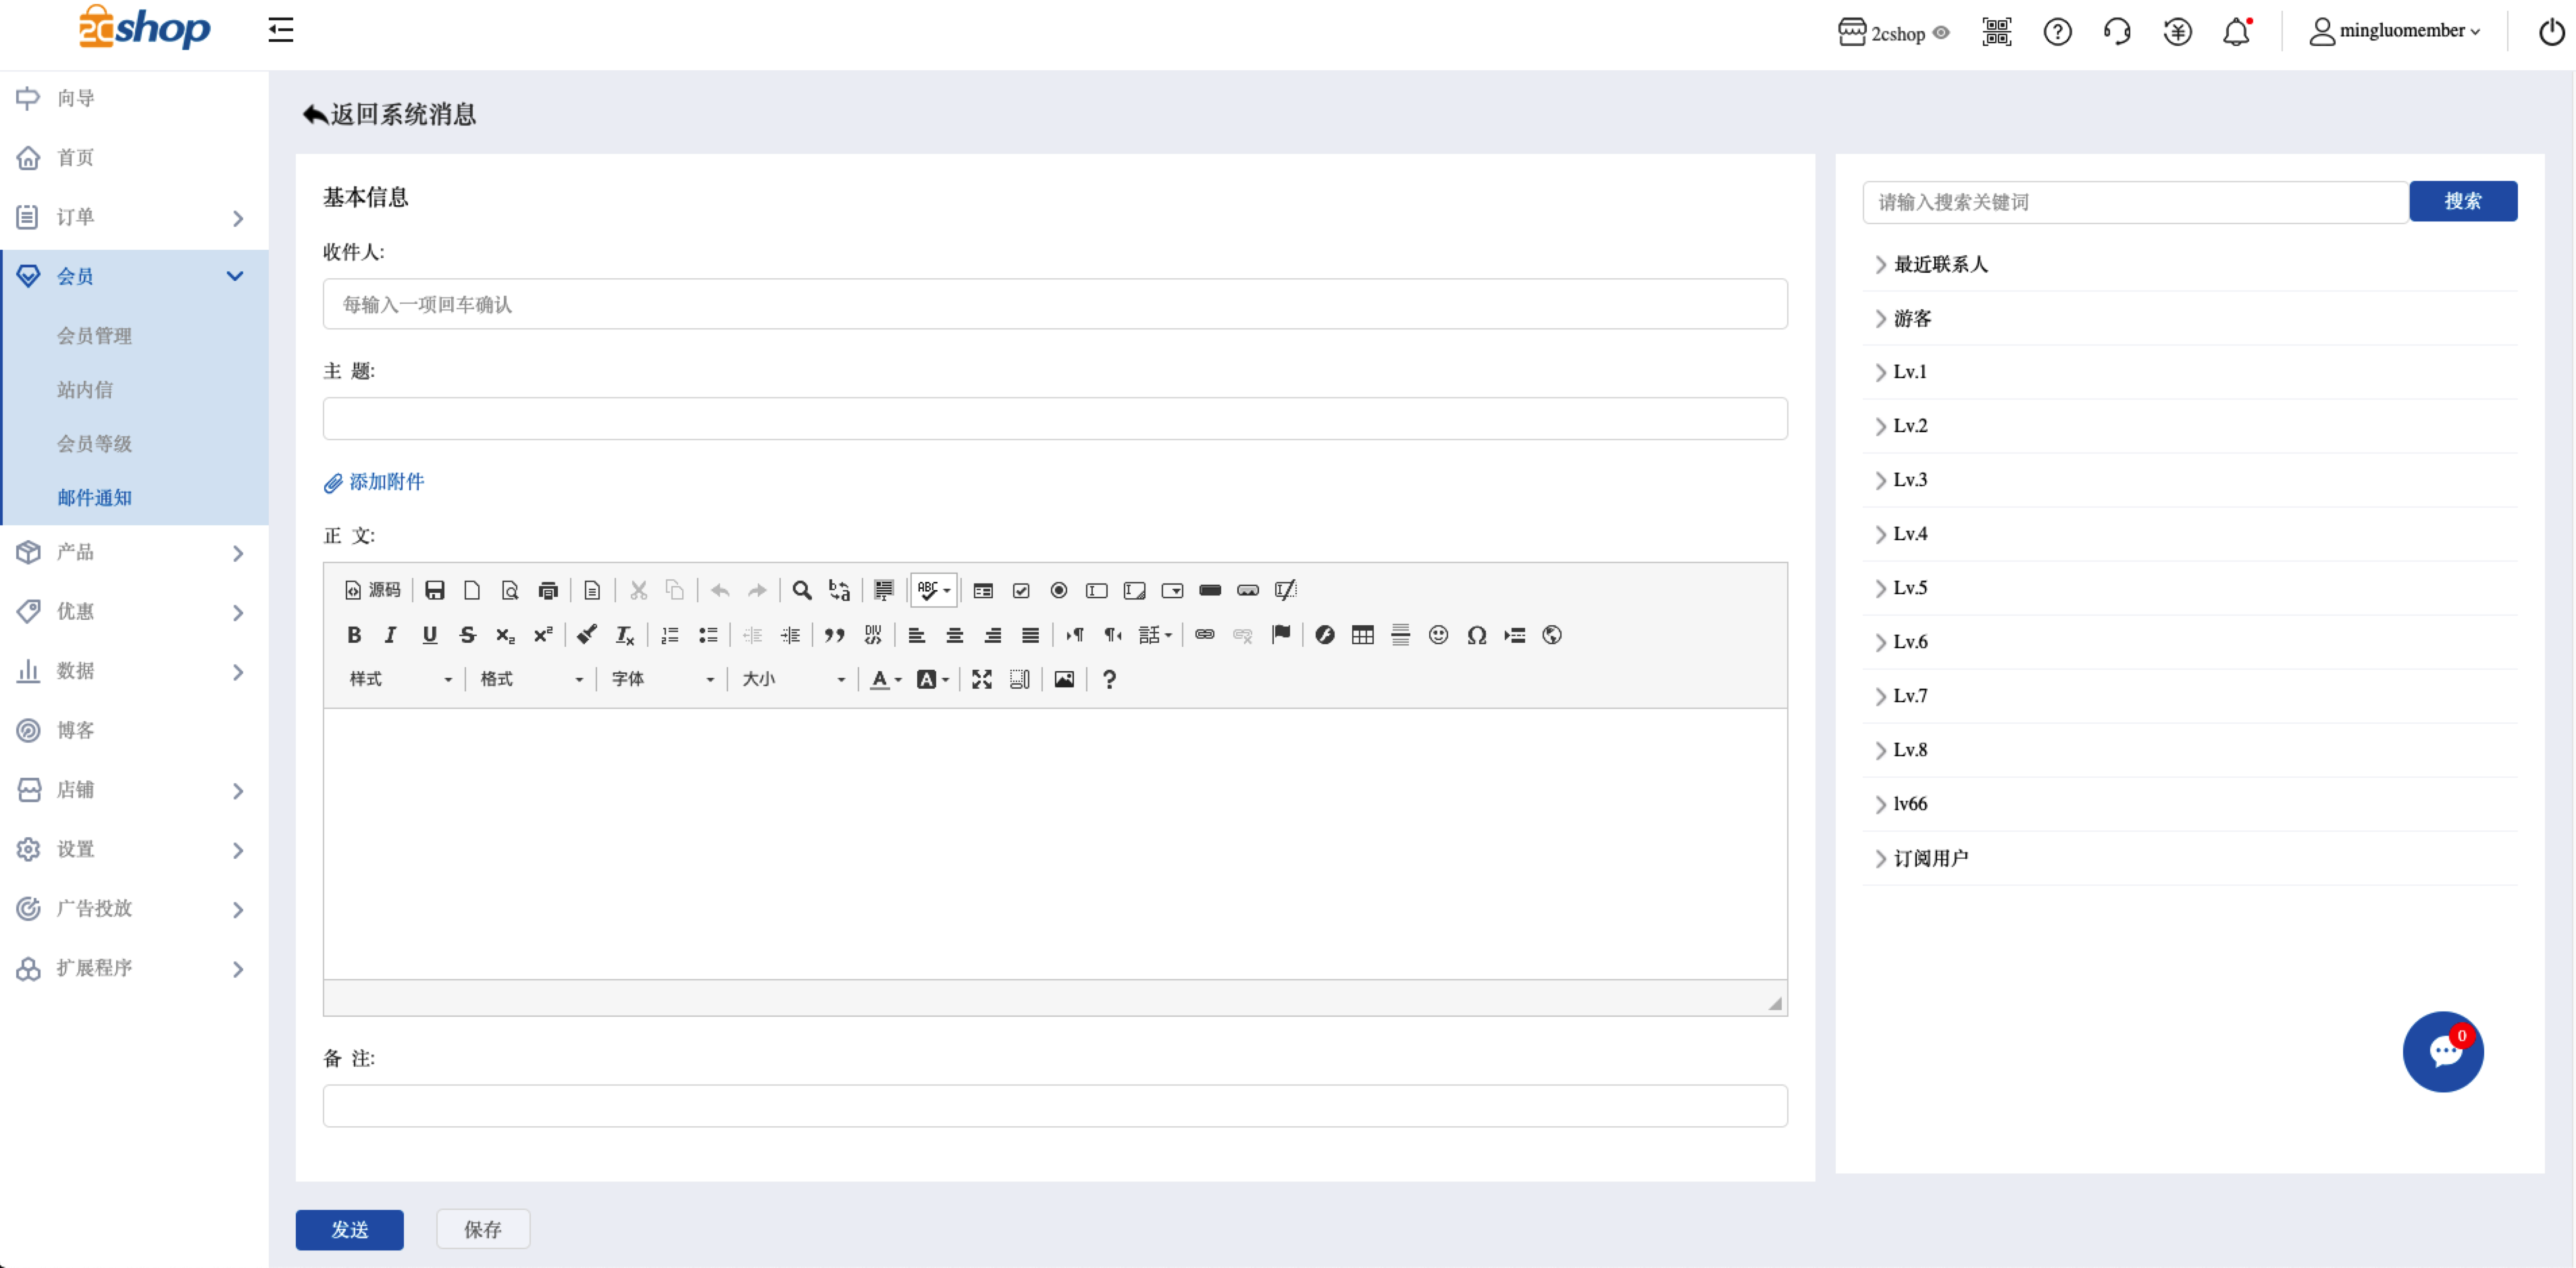Toggle italic formatting in editor
The height and width of the screenshot is (1268, 2576).
pyautogui.click(x=391, y=635)
